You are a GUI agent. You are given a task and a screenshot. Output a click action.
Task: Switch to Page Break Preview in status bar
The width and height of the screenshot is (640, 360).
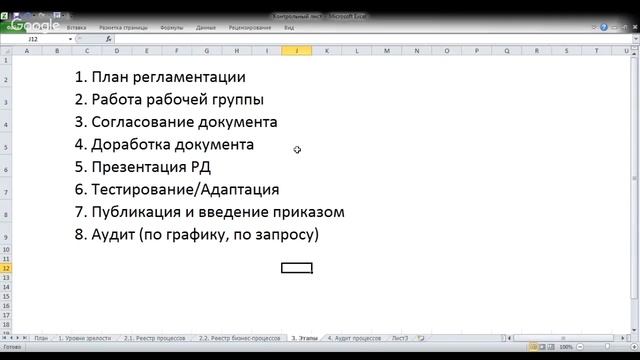pyautogui.click(x=551, y=347)
